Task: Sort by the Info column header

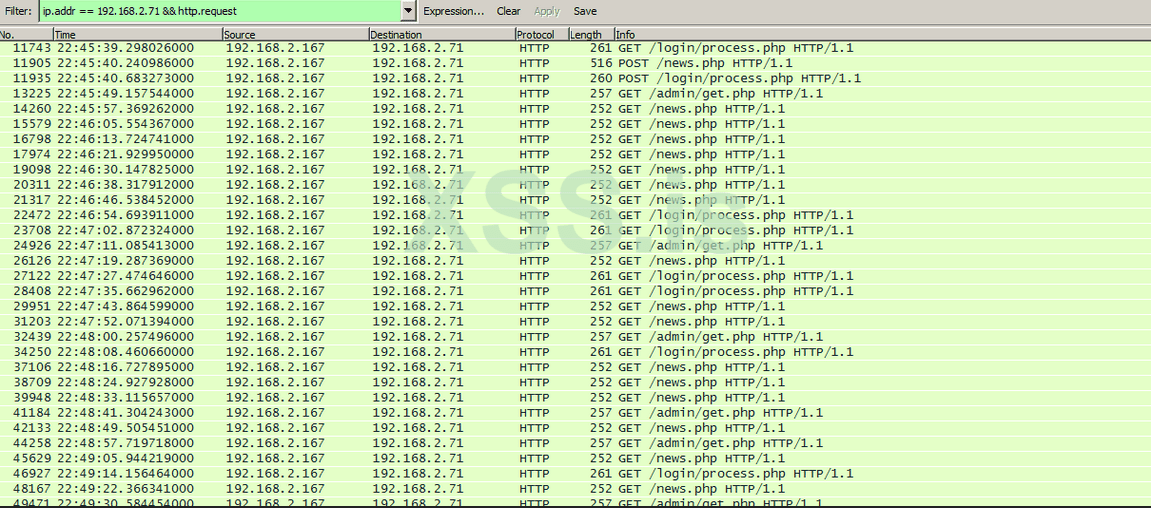Action: click(x=882, y=35)
